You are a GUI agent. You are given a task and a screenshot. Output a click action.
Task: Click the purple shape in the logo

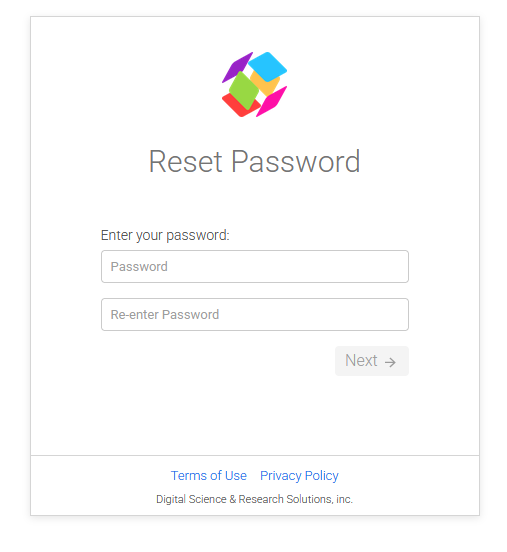pos(237,67)
